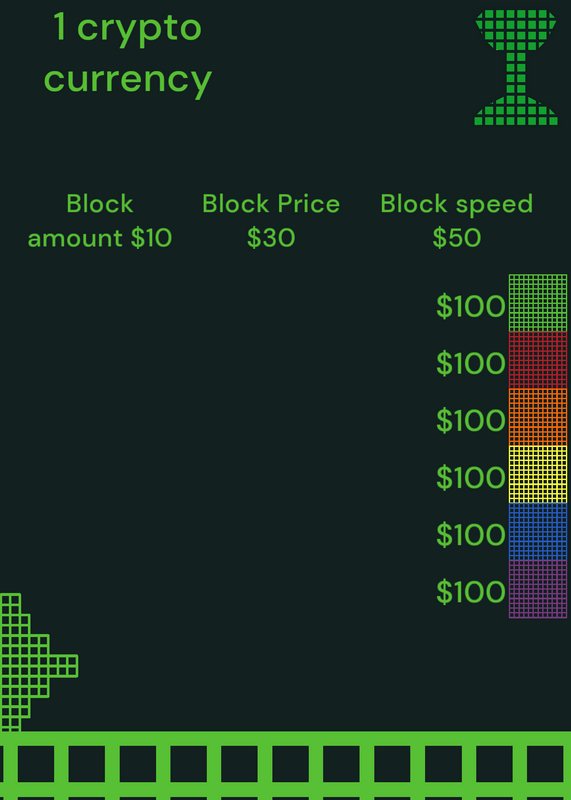Click the green conveyor grid at bottom
The width and height of the screenshot is (571, 800).
[285, 765]
